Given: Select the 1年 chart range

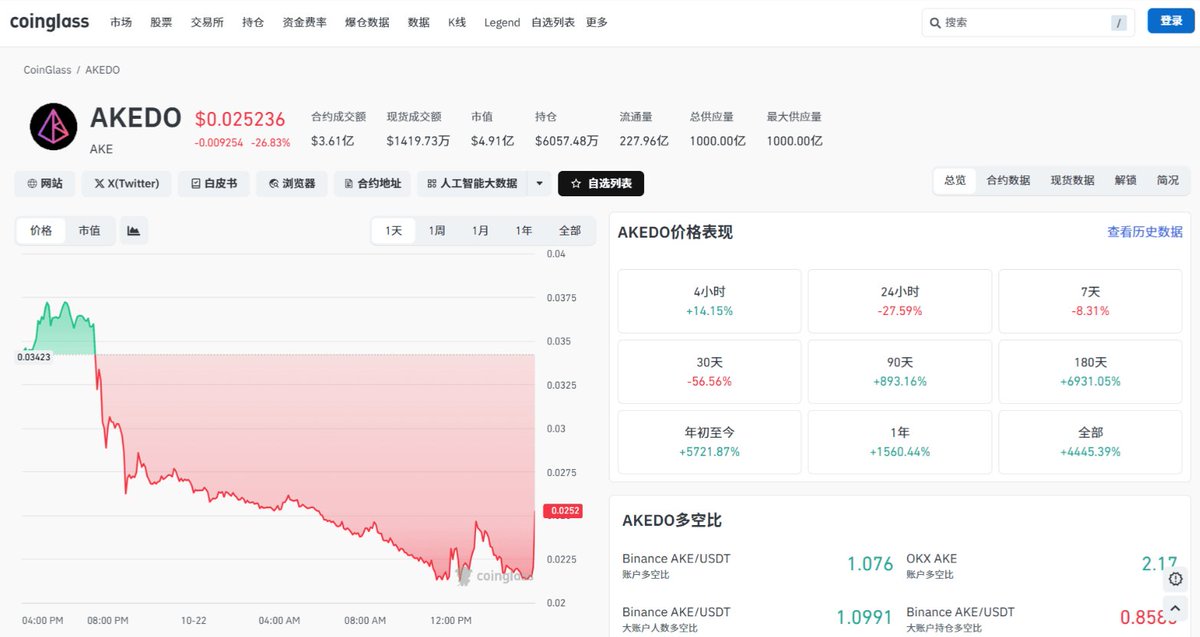Looking at the screenshot, I should [524, 231].
